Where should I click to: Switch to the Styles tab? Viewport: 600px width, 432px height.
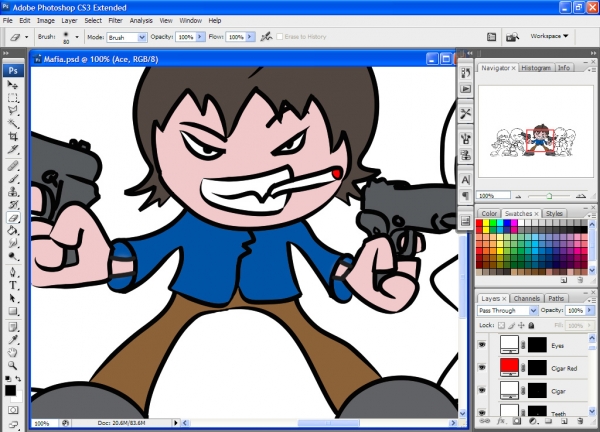pos(554,214)
